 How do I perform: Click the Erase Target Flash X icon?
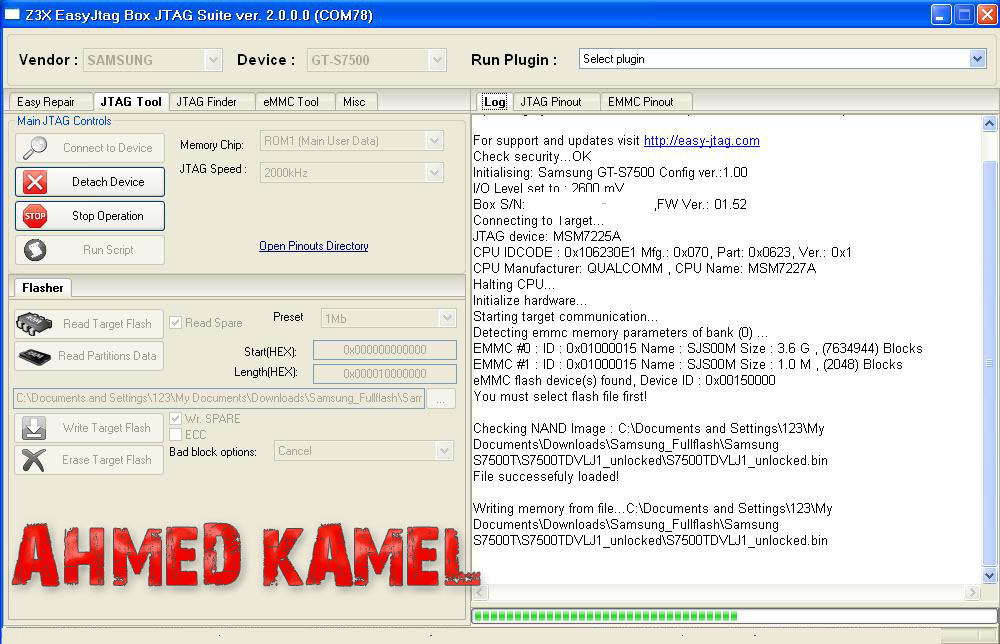(x=34, y=460)
